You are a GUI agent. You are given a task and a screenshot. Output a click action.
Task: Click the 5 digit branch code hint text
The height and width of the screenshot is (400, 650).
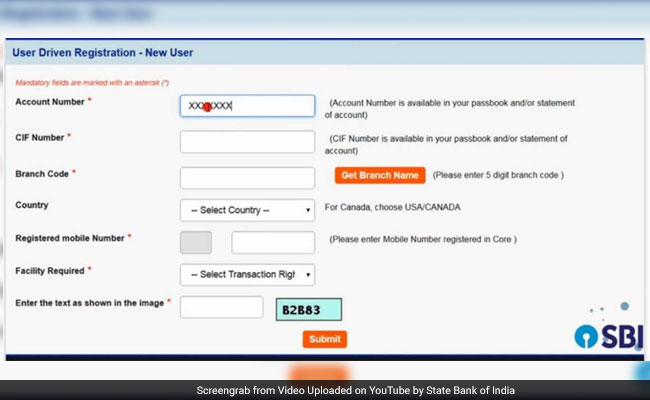click(498, 175)
